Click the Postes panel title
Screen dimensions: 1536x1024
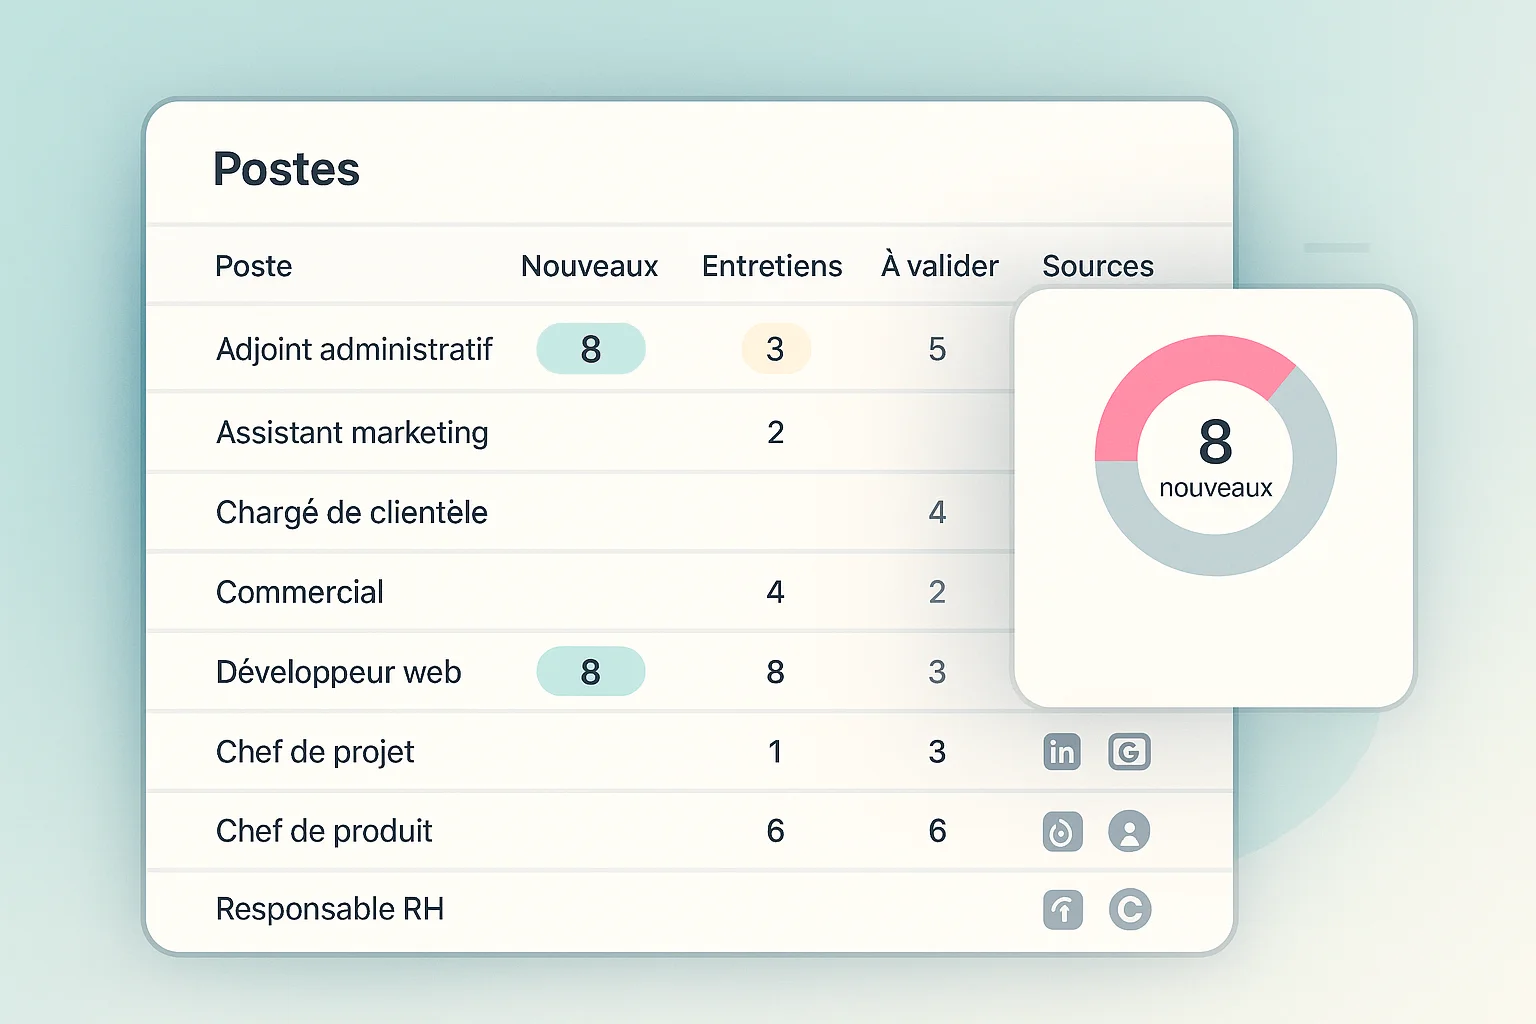tap(286, 169)
